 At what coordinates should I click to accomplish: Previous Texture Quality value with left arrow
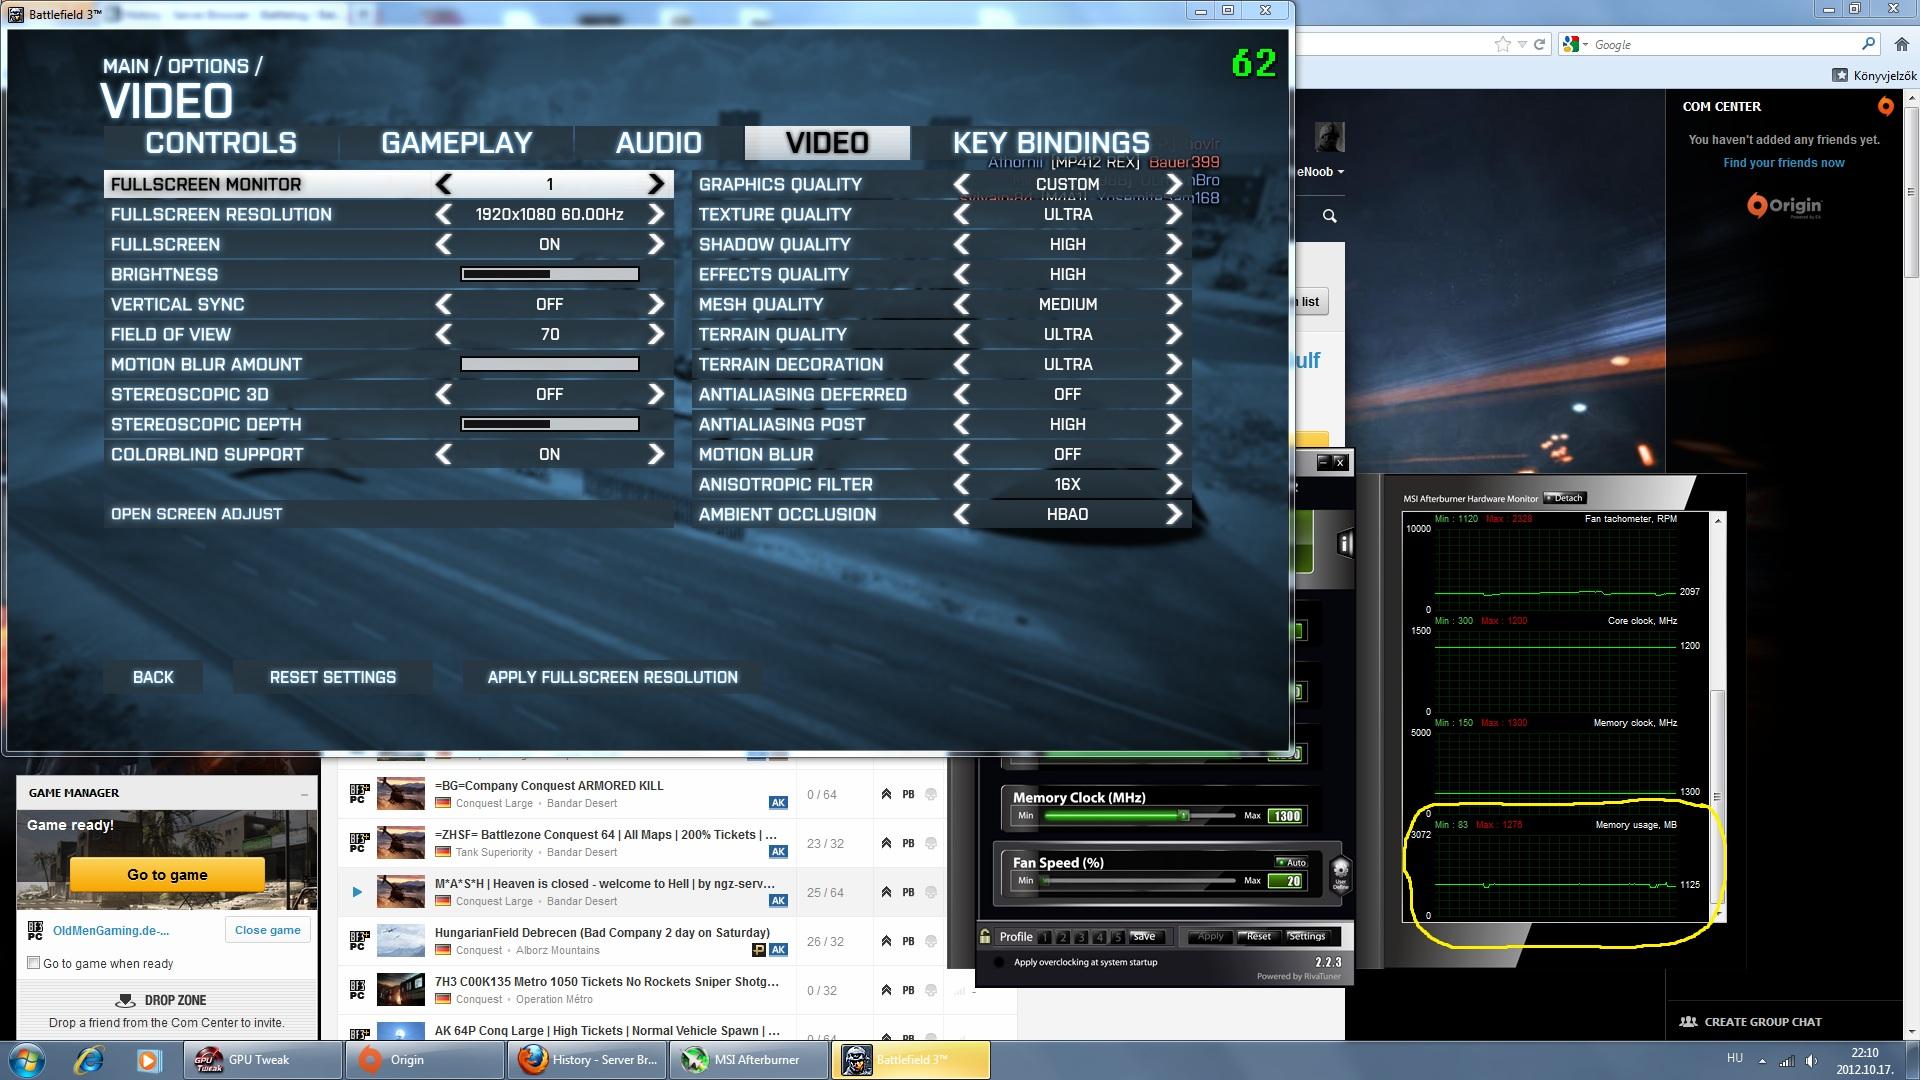pyautogui.click(x=962, y=214)
